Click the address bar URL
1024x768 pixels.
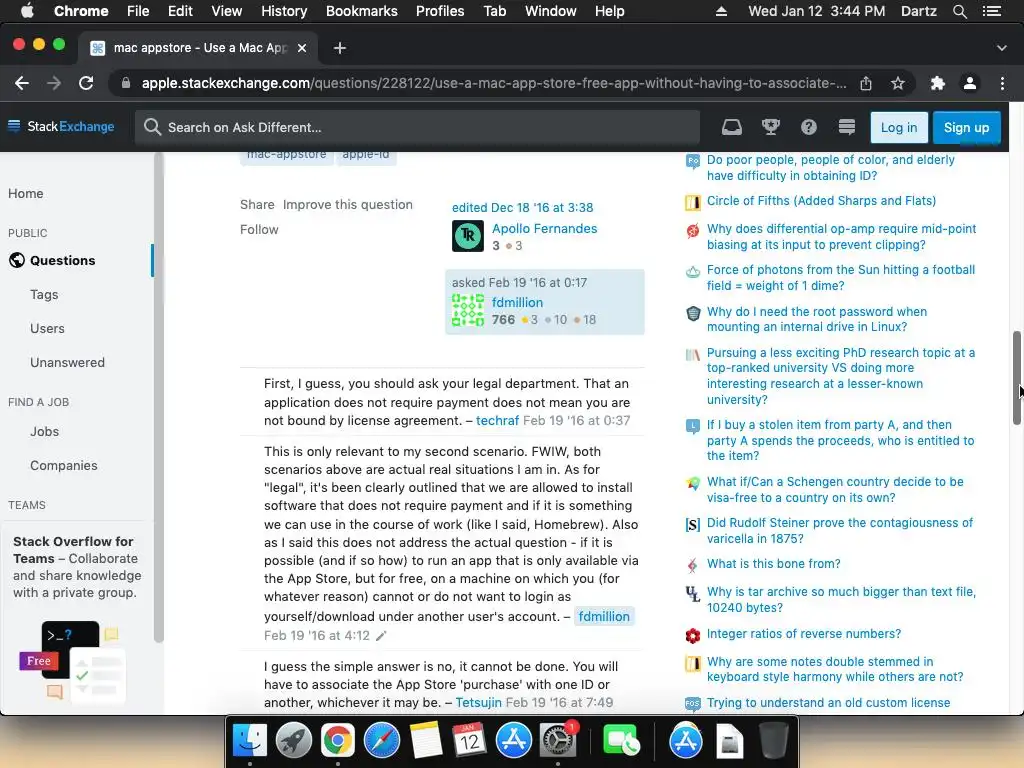pyautogui.click(x=494, y=83)
